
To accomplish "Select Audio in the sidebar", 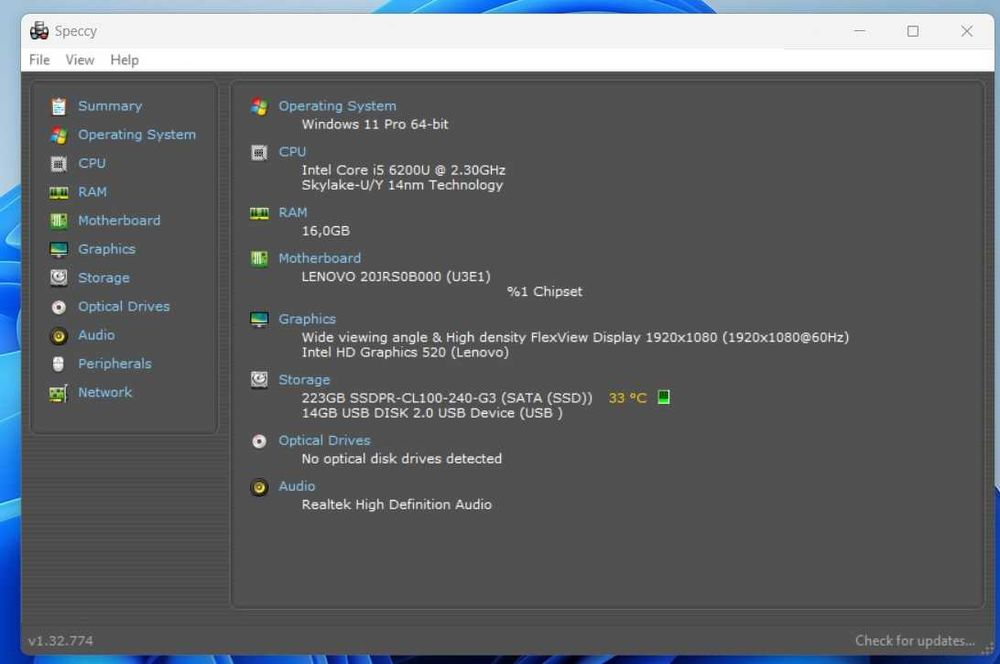I will click(x=96, y=336).
